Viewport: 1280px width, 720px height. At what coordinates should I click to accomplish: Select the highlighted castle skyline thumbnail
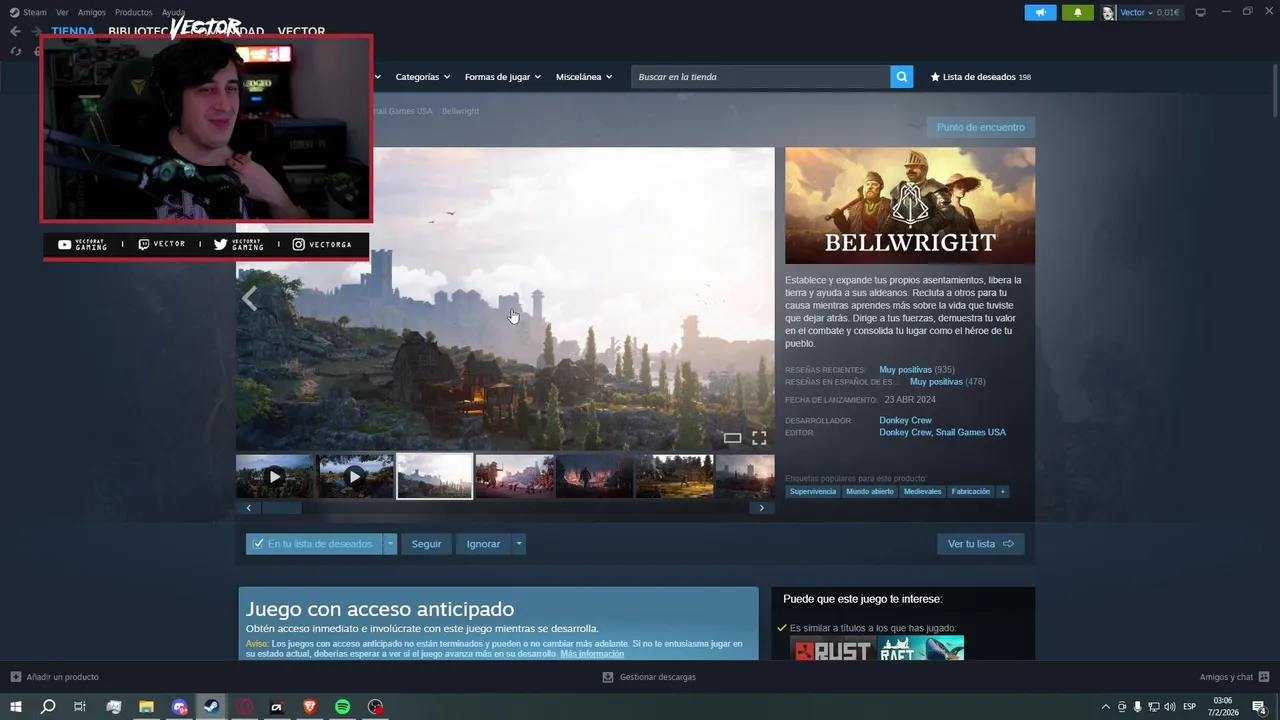click(x=435, y=477)
